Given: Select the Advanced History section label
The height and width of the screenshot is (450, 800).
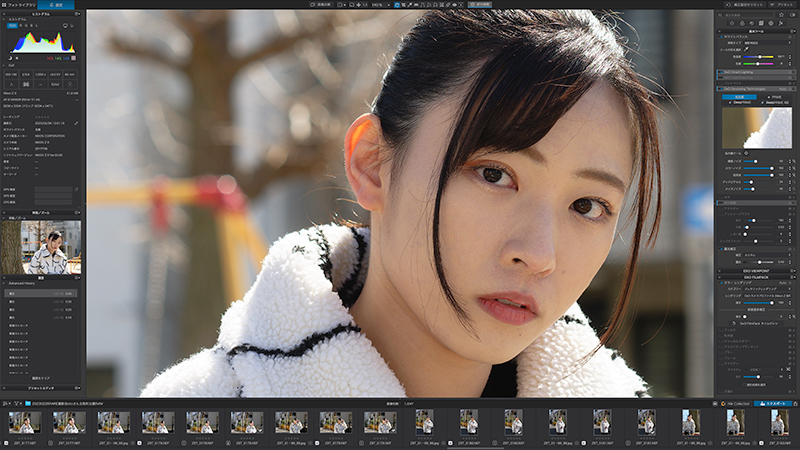Looking at the screenshot, I should [x=22, y=283].
